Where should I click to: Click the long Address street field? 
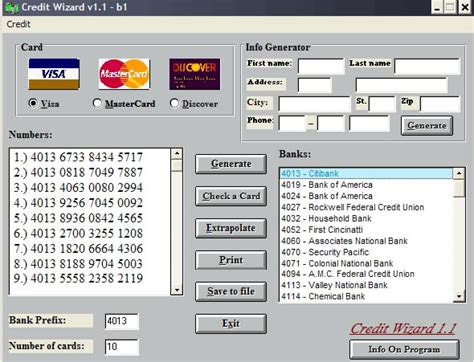tap(401, 85)
